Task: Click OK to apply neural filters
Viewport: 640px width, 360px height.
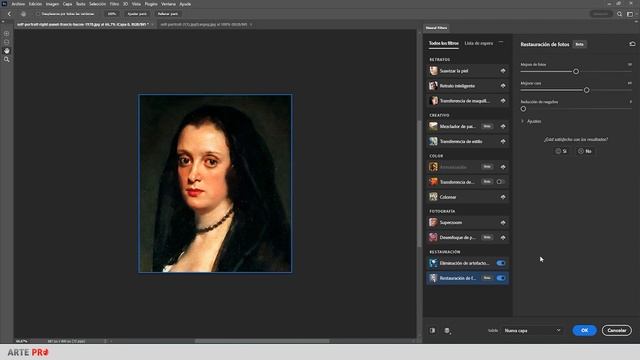Action: pyautogui.click(x=584, y=331)
